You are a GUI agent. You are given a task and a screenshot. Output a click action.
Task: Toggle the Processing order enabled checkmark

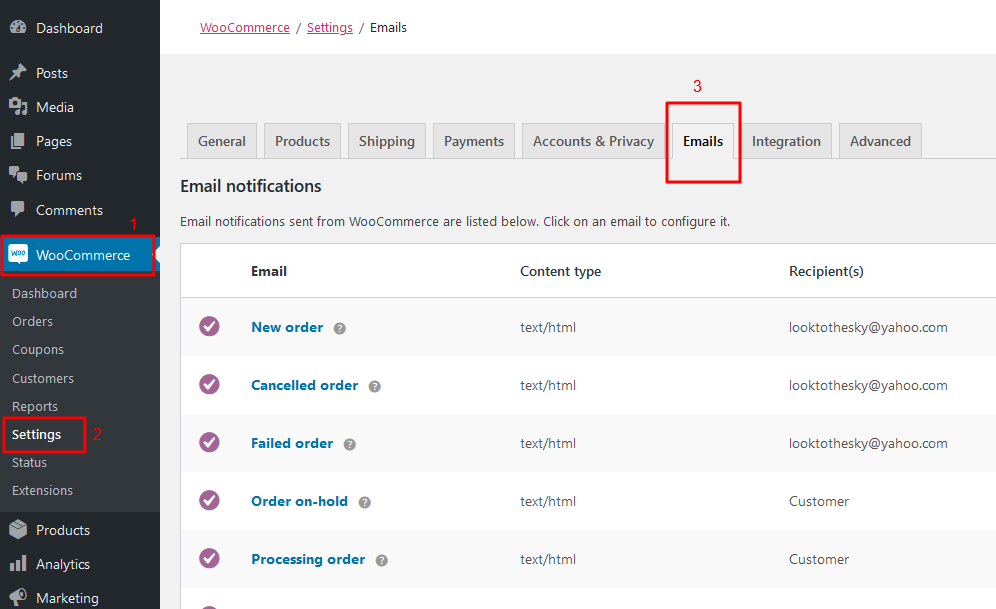click(210, 558)
